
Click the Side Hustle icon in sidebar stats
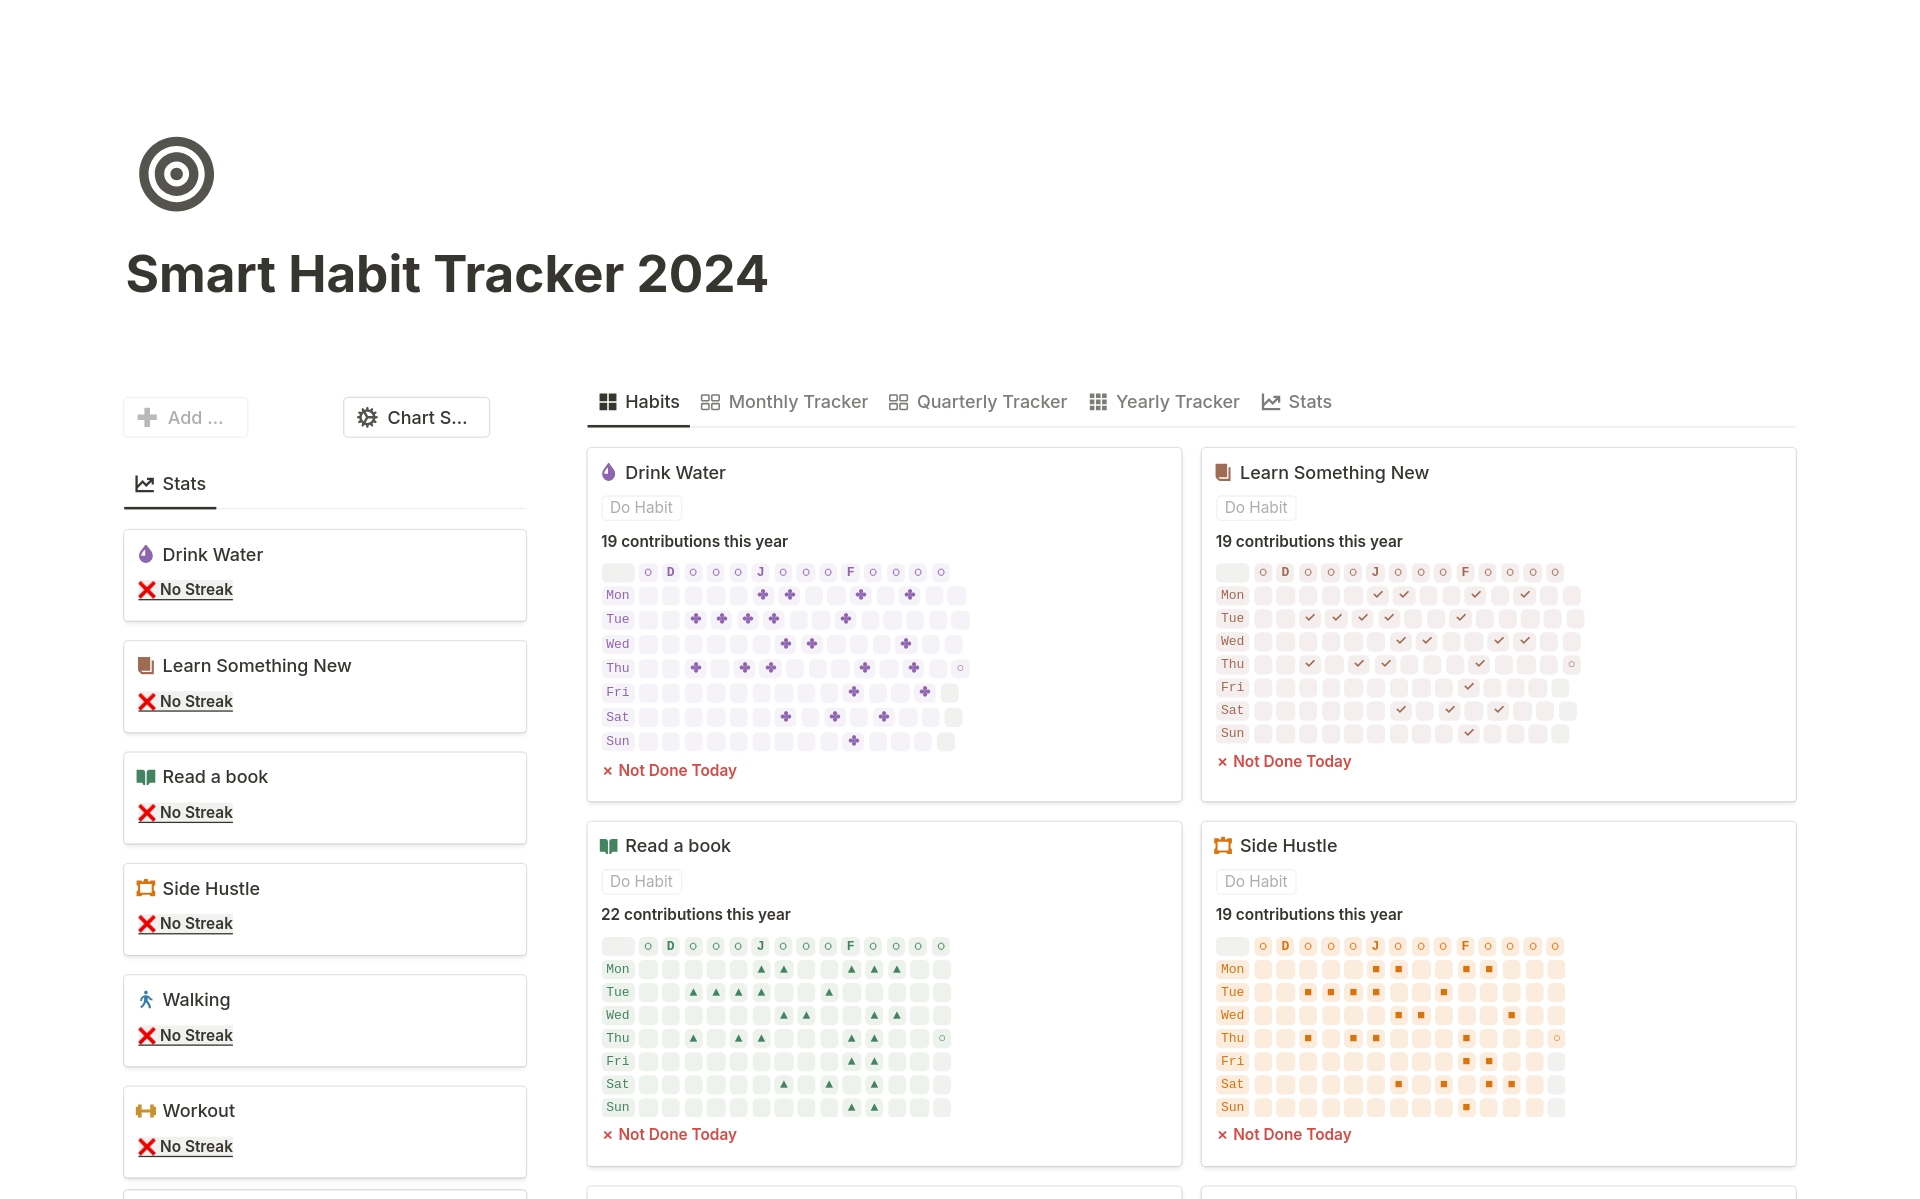146,888
